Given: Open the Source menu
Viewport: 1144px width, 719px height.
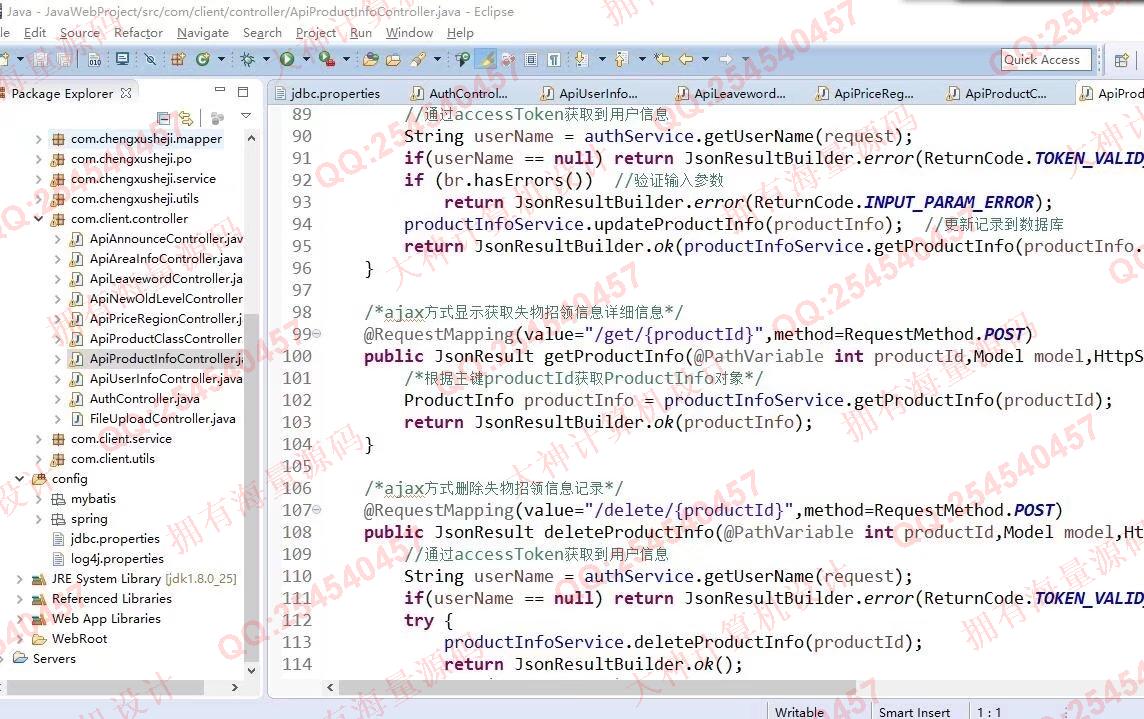Looking at the screenshot, I should [x=80, y=33].
